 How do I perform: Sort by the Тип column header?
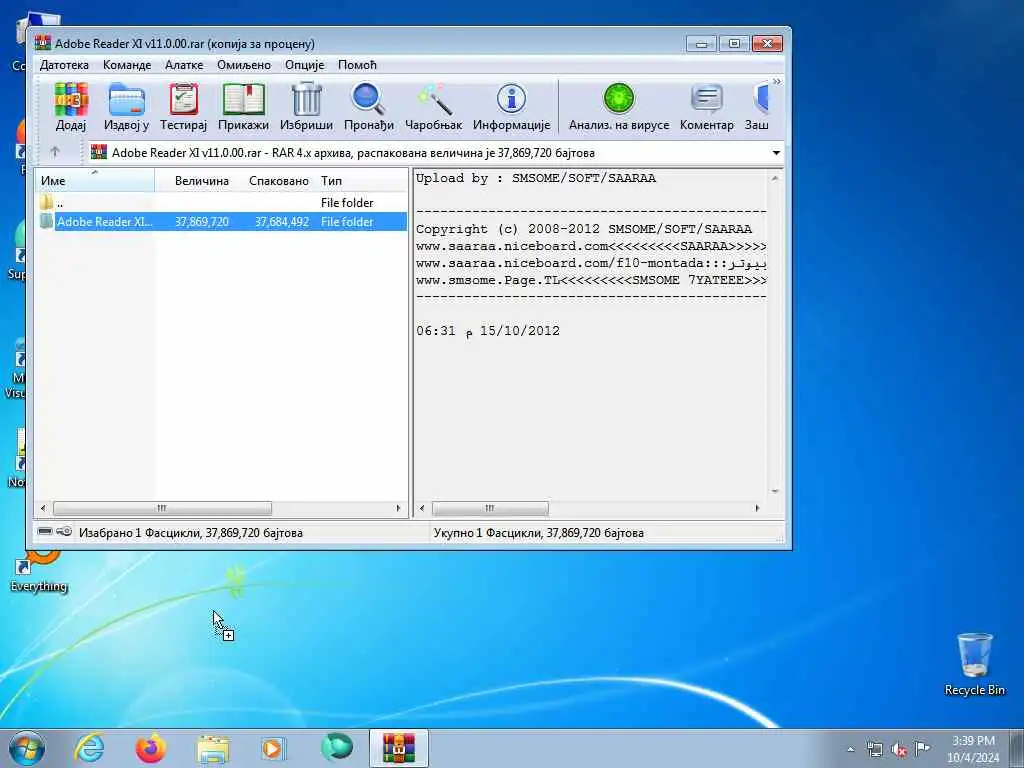(x=362, y=180)
